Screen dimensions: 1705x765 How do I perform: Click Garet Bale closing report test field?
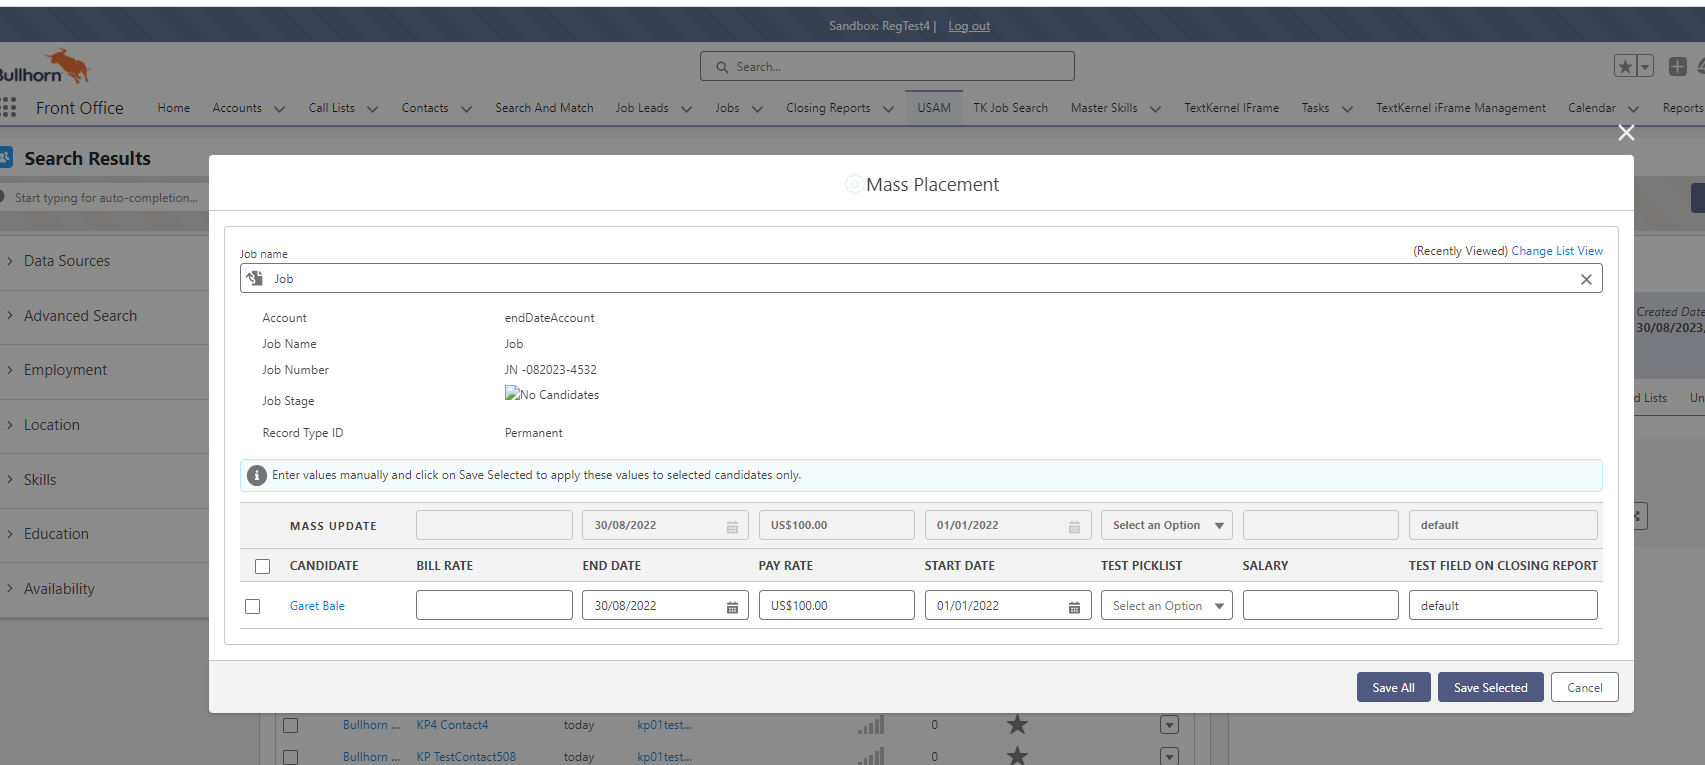[x=1503, y=605]
